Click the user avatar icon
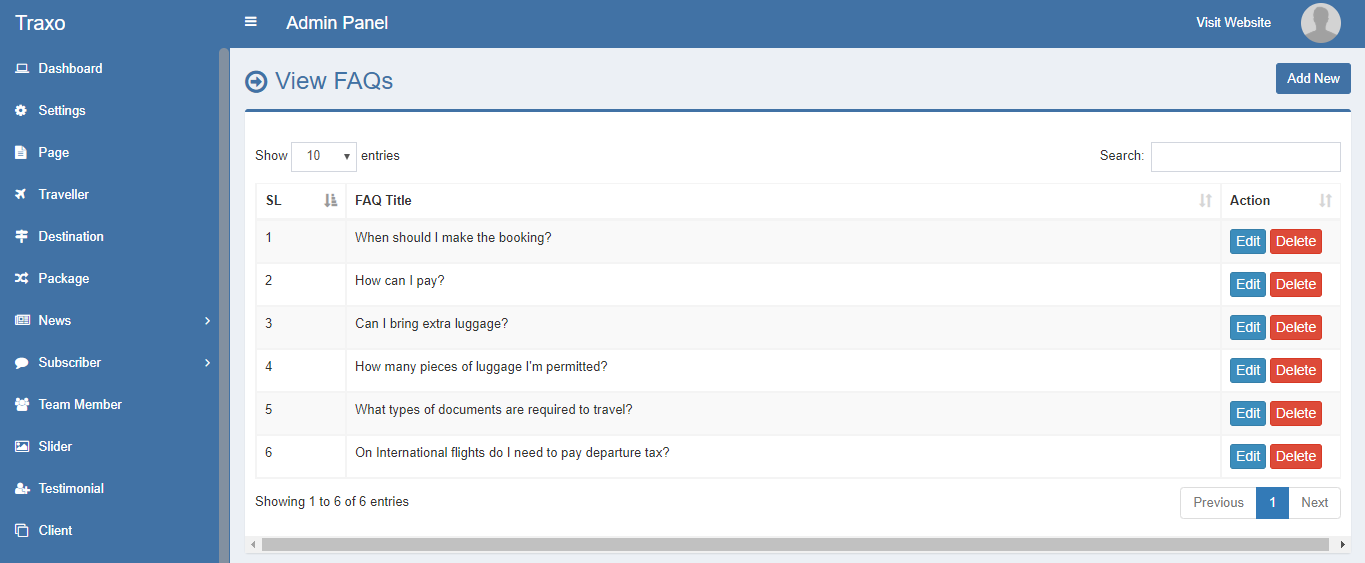This screenshot has height=563, width=1365. 1320,23
